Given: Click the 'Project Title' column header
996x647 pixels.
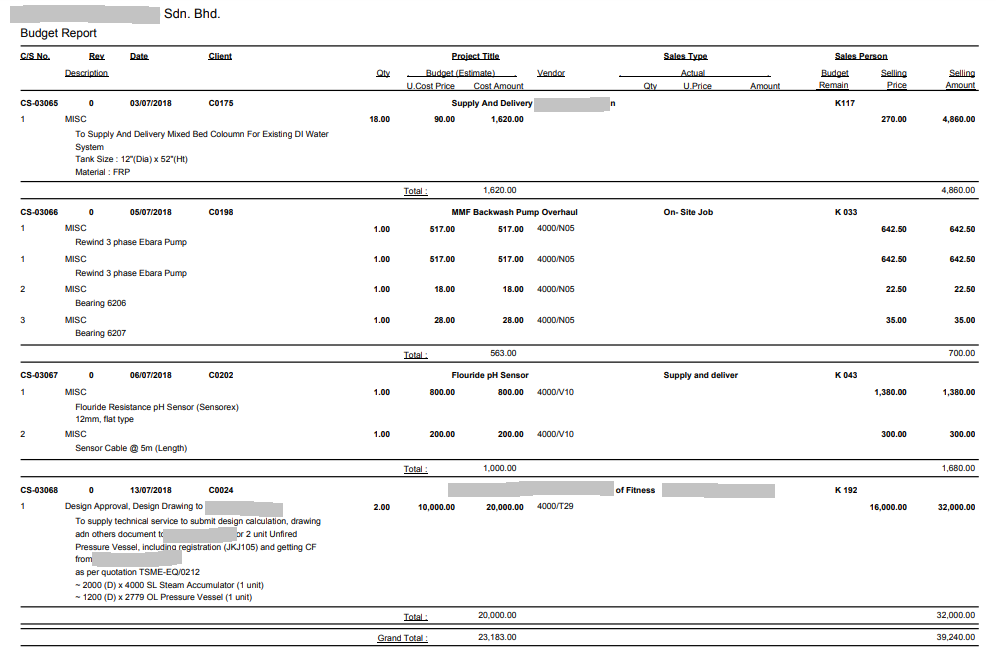Looking at the screenshot, I should tap(475, 56).
